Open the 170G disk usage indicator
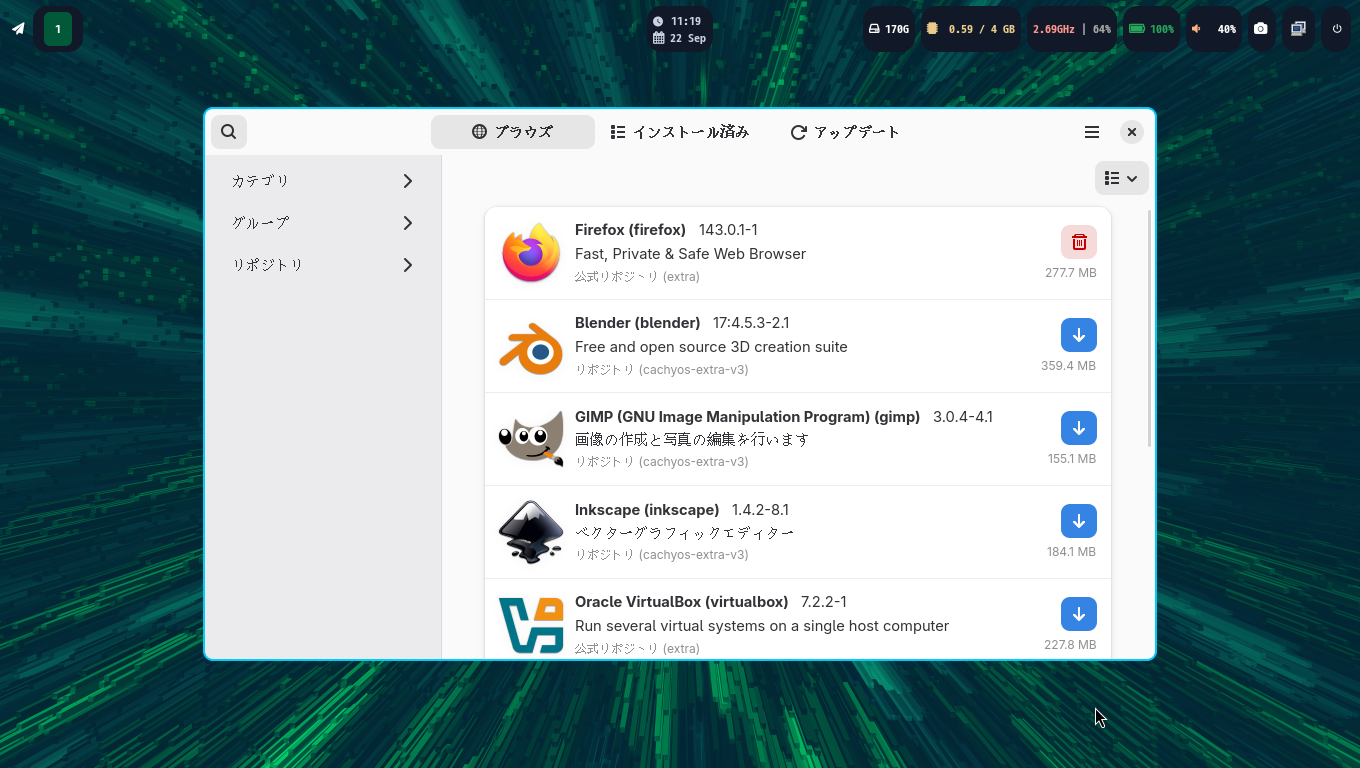 click(889, 29)
